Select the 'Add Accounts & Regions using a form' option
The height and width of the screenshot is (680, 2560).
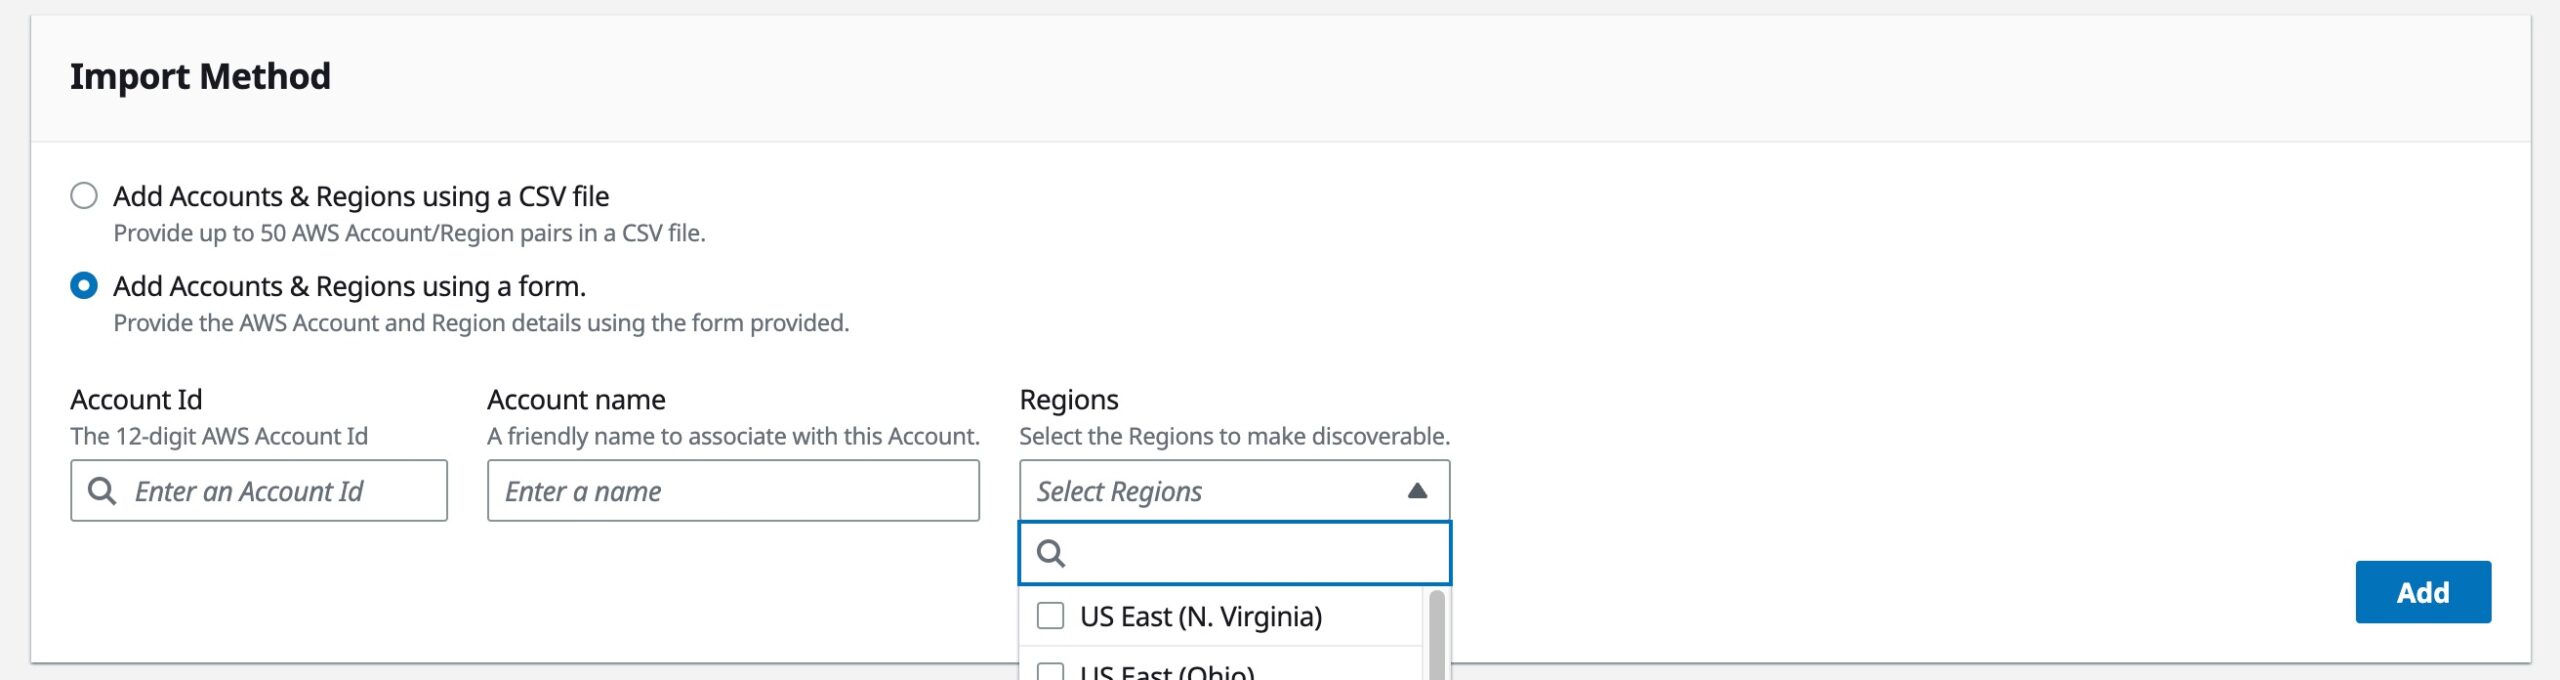(x=84, y=285)
